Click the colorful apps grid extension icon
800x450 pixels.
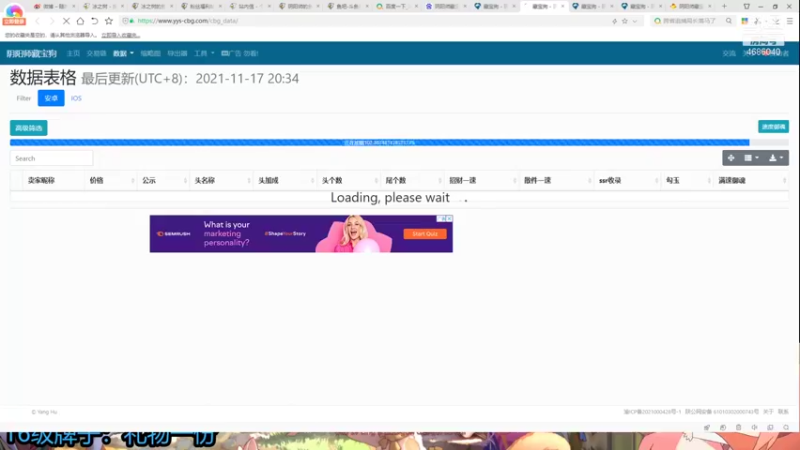point(744,21)
